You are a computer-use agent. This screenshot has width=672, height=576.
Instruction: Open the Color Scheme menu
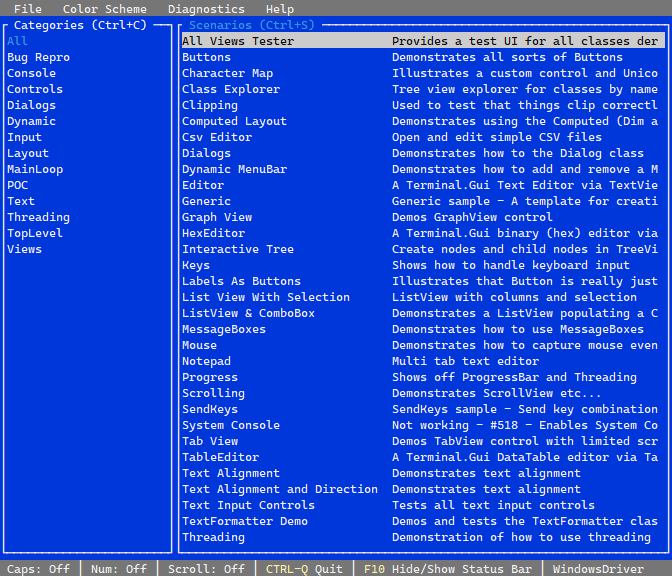[x=104, y=9]
